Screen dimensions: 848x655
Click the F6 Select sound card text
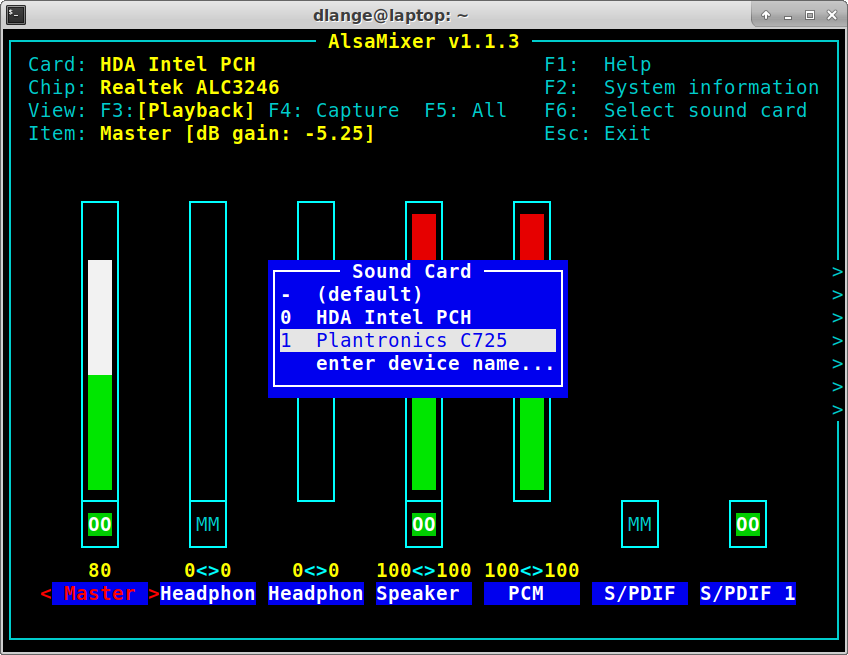coord(675,110)
